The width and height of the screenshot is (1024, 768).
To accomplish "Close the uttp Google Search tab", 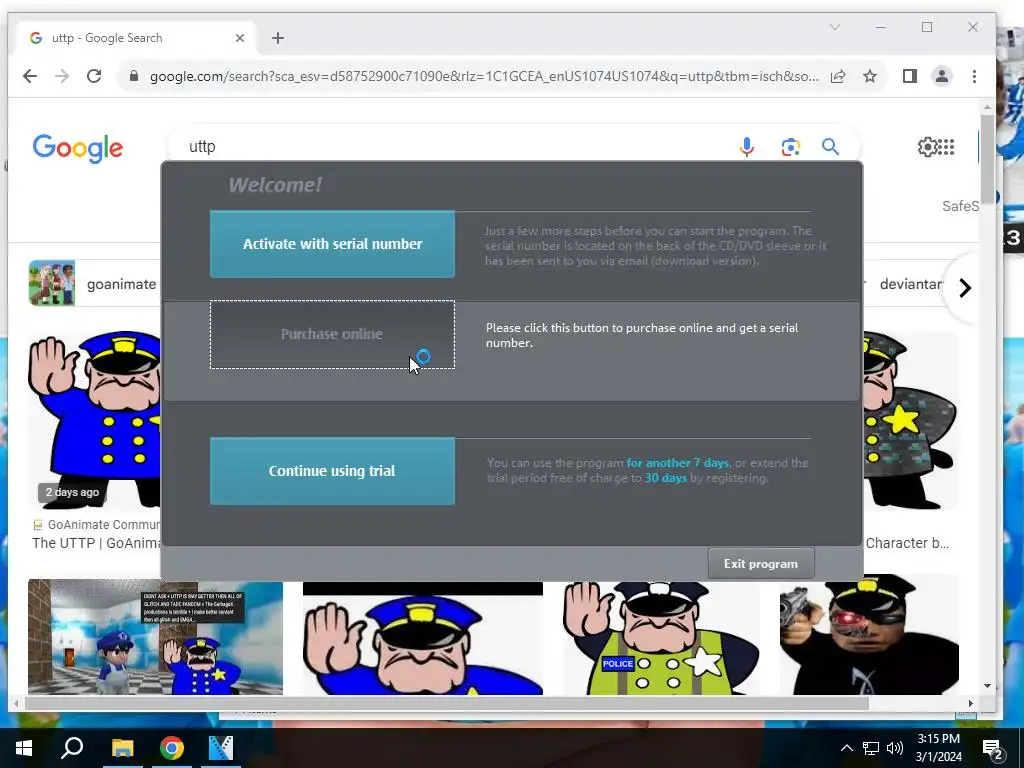I will (240, 38).
